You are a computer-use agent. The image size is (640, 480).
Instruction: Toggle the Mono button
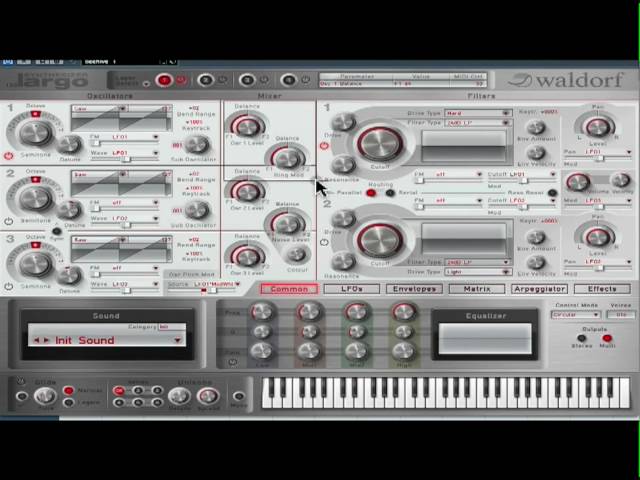pos(239,395)
